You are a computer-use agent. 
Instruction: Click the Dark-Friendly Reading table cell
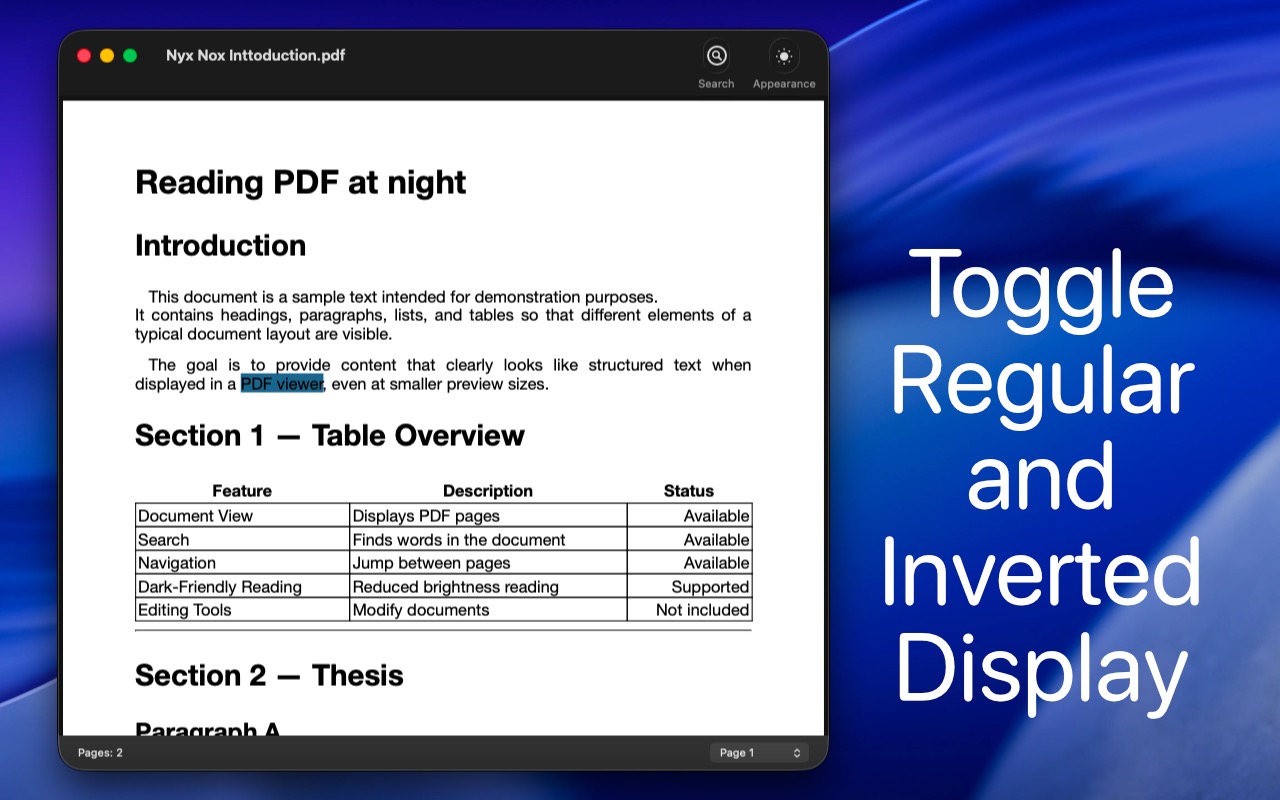(220, 587)
